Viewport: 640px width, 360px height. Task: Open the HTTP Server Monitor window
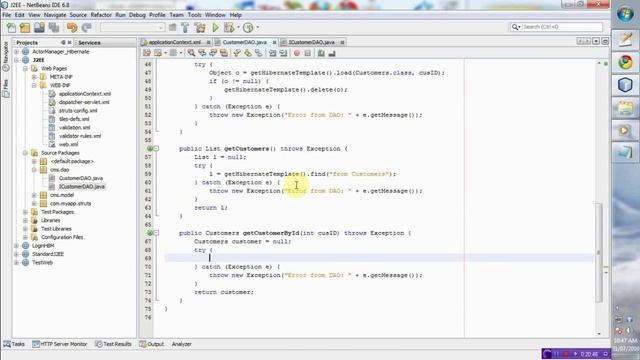[60, 344]
